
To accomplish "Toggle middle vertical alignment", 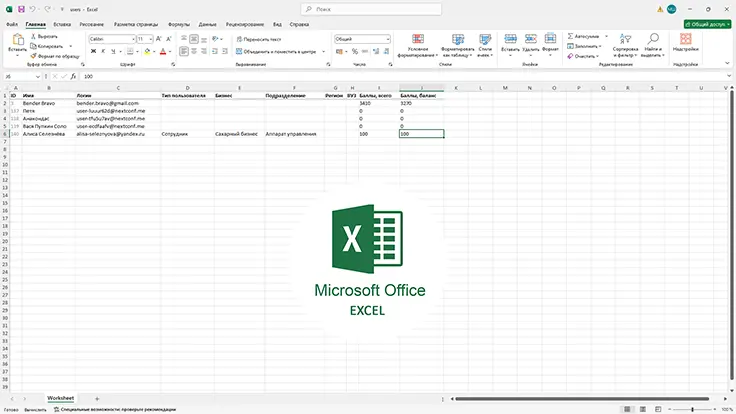I will click(194, 39).
